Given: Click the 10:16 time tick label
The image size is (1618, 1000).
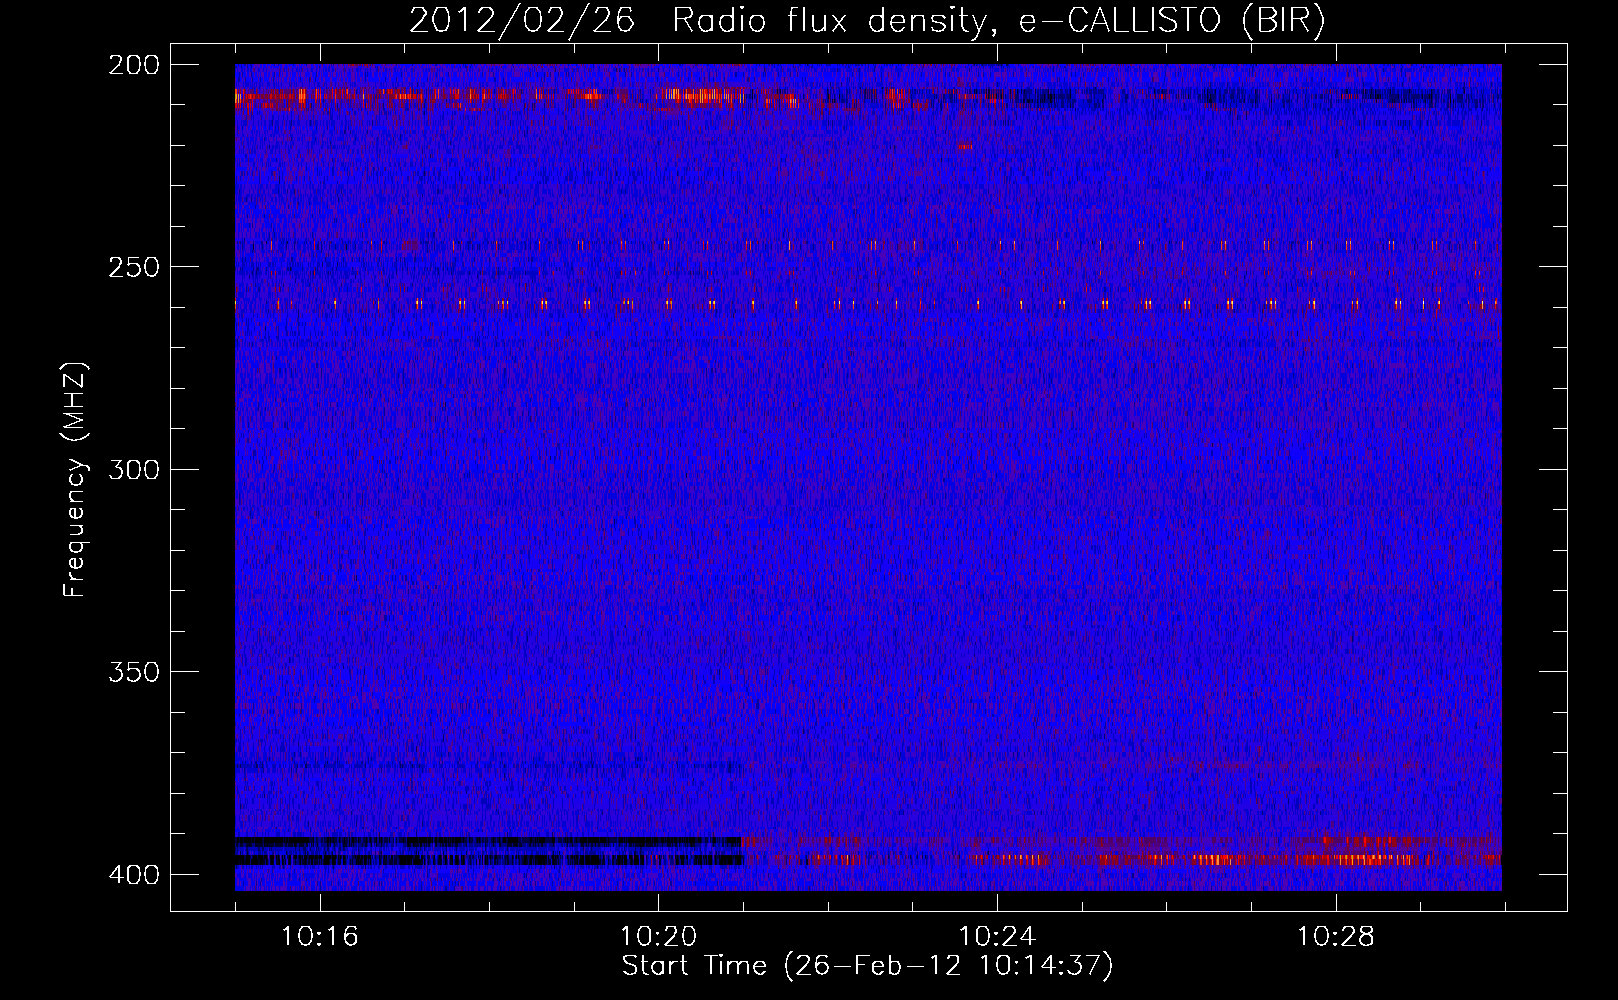Looking at the screenshot, I should (319, 937).
